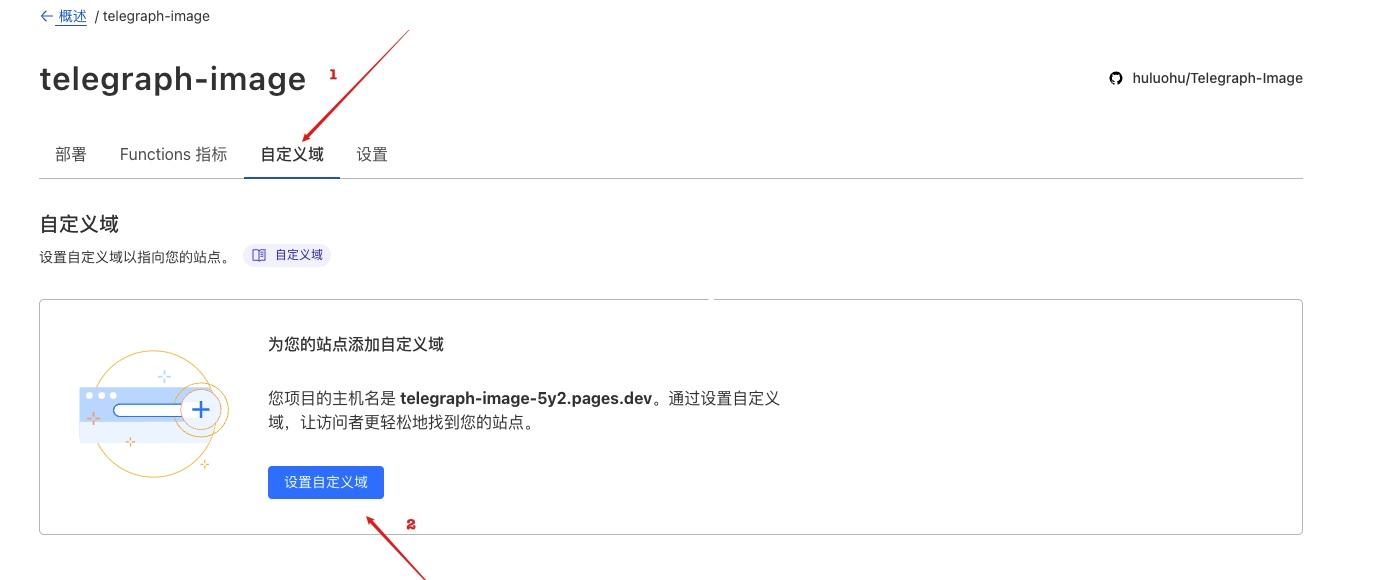Viewport: 1380px width, 580px height.
Task: Click the red annotation number 2
Action: tap(410, 524)
